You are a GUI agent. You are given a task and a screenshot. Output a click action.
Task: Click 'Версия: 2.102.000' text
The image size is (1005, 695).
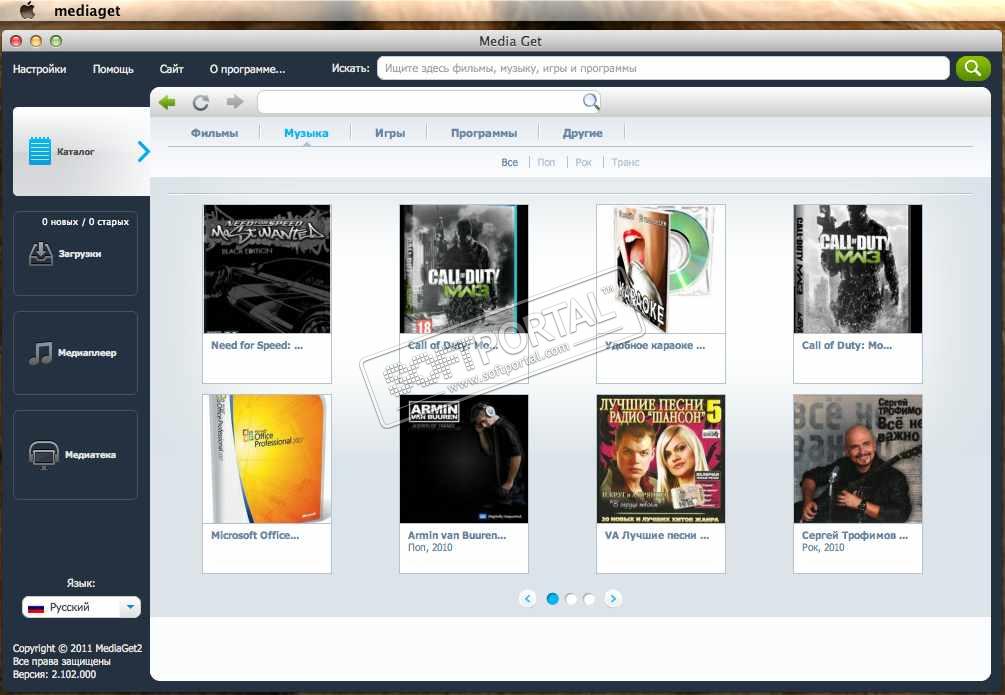(54, 674)
